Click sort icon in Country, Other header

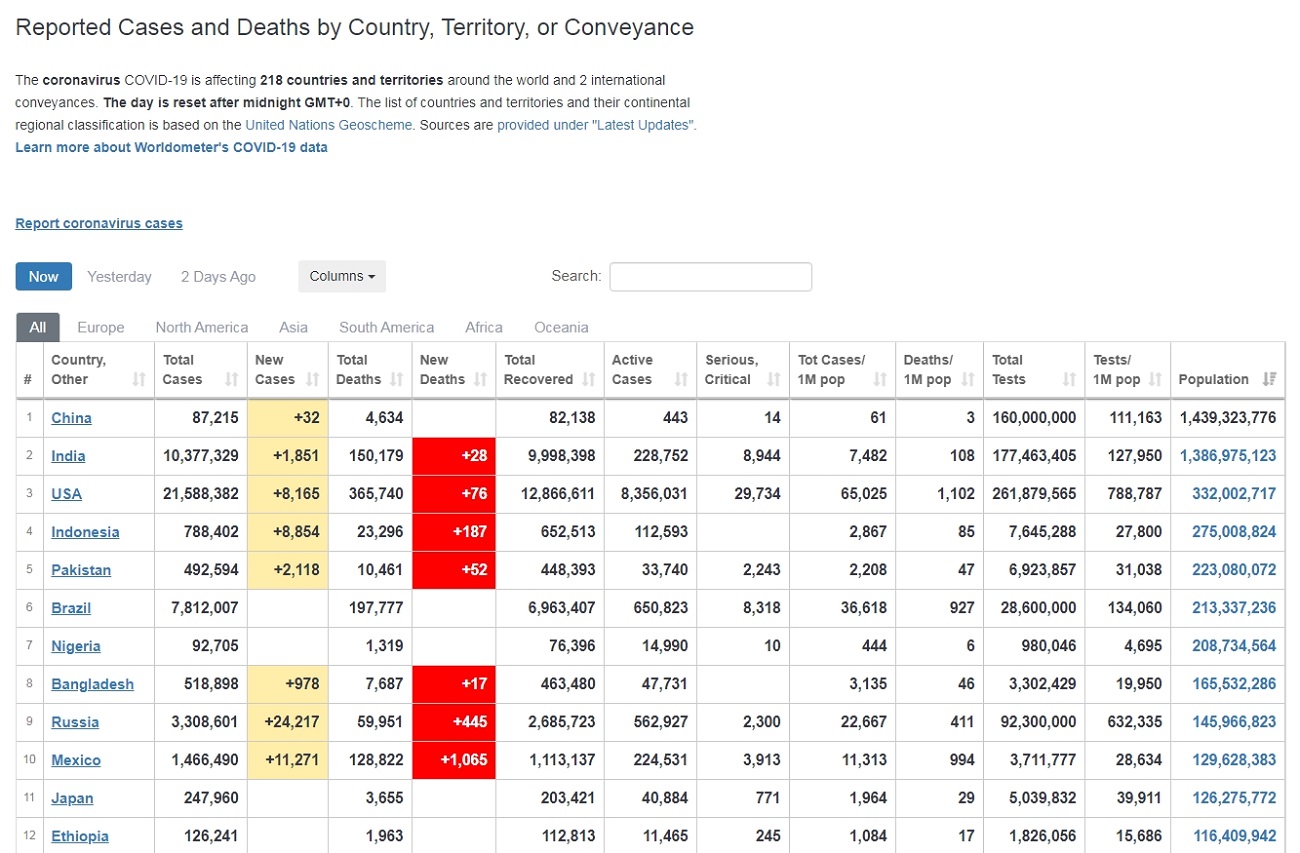(139, 380)
